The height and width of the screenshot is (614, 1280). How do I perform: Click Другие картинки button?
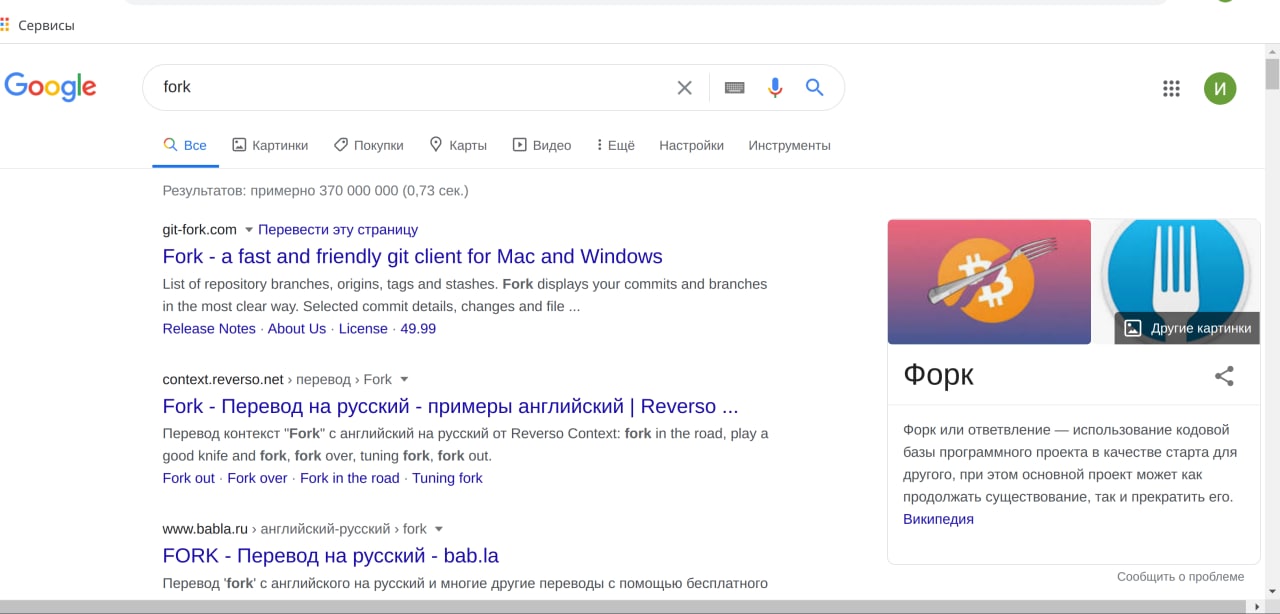pos(1187,328)
